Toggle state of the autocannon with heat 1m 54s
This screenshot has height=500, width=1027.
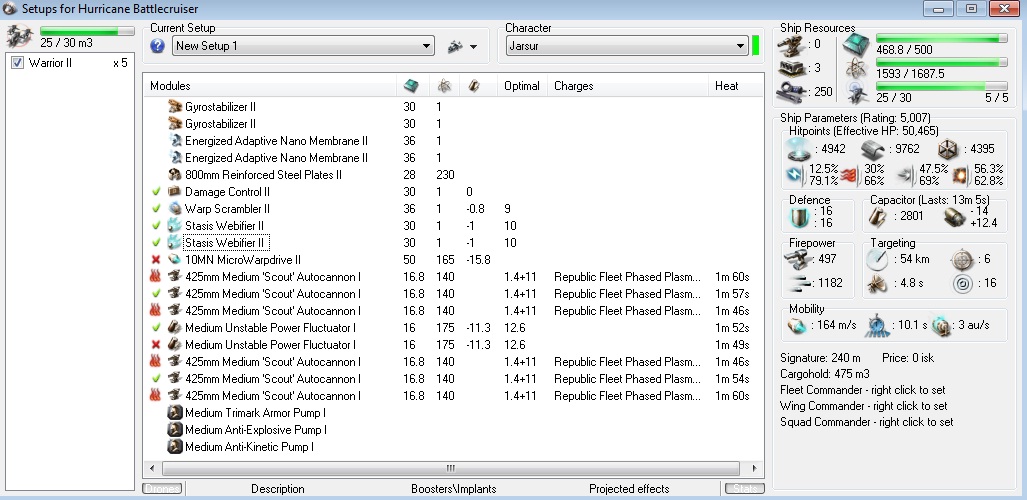pos(156,379)
